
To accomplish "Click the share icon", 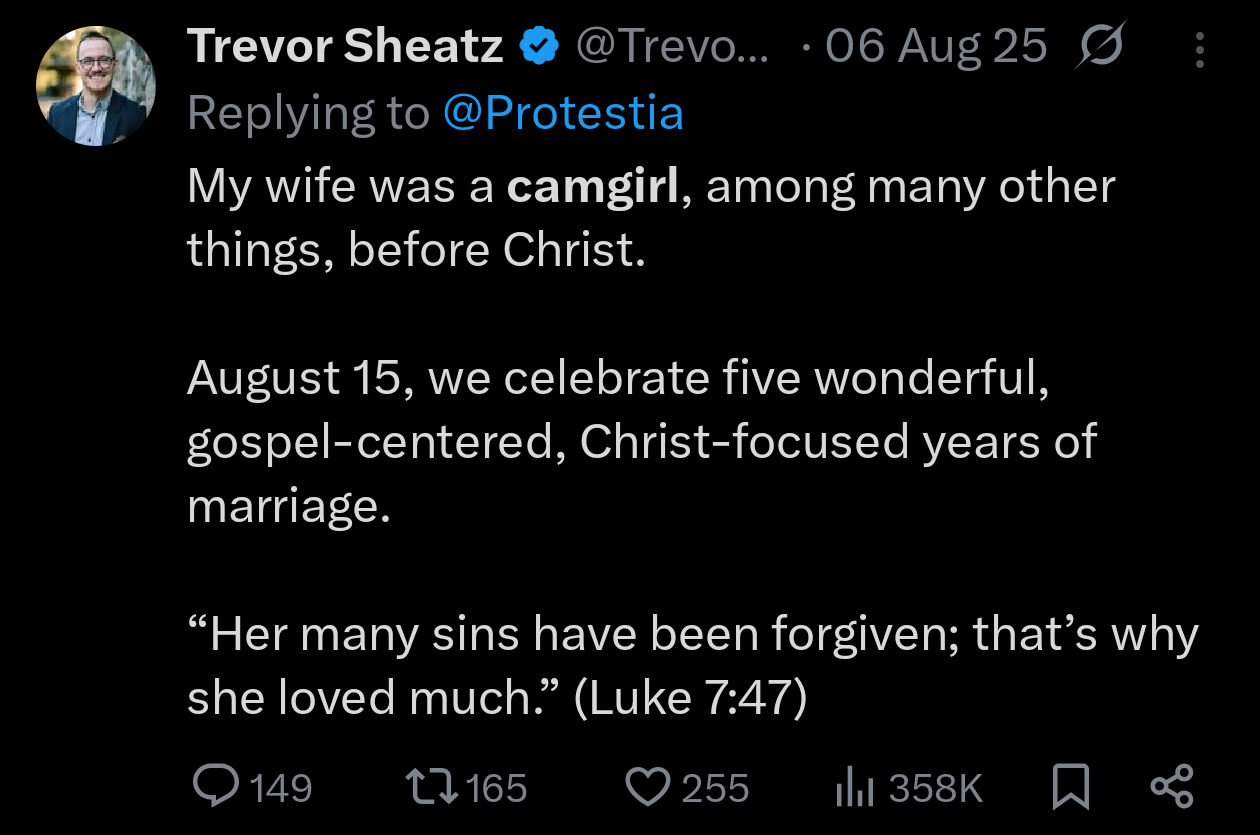I will tap(1171, 787).
